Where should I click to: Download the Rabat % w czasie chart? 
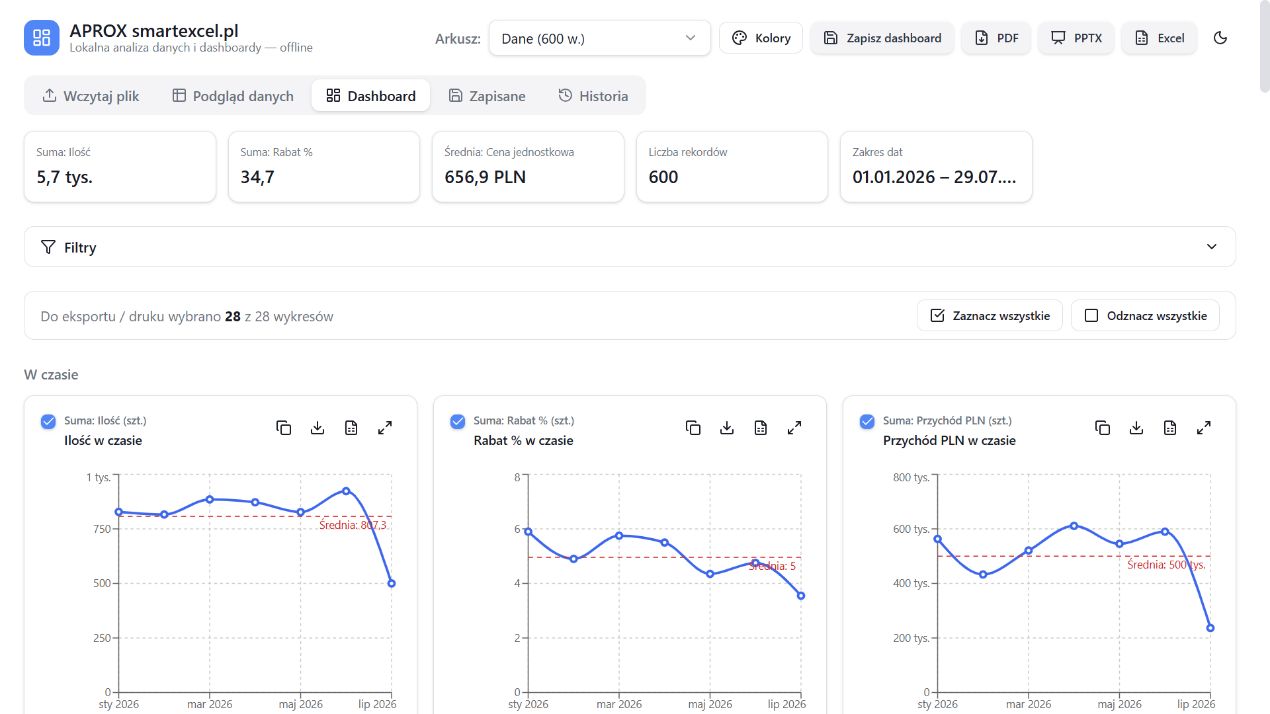pos(727,428)
